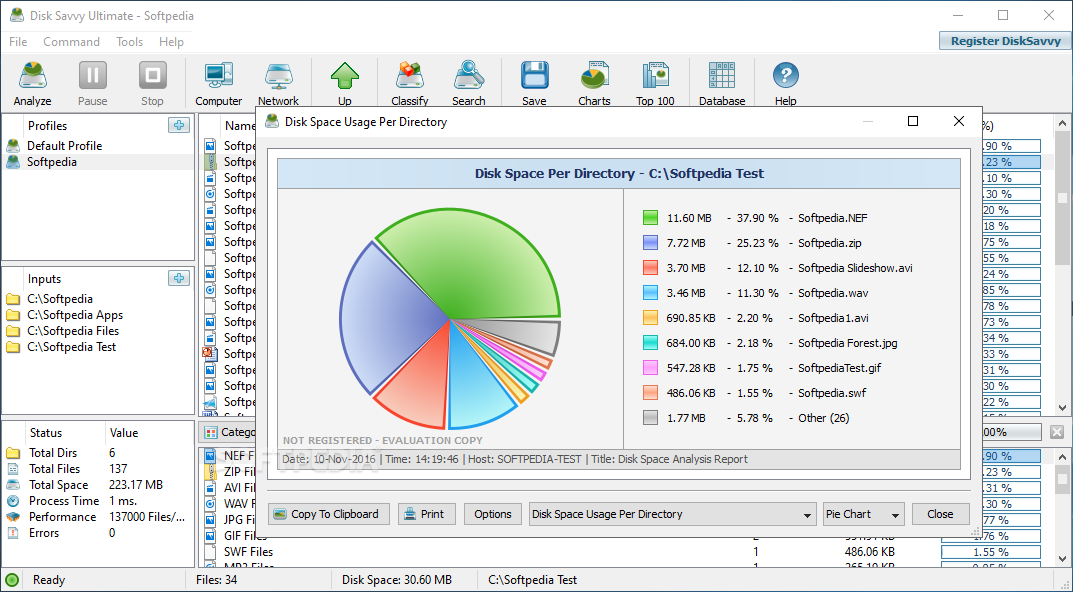Open the Help menu
1073x592 pixels.
click(171, 42)
